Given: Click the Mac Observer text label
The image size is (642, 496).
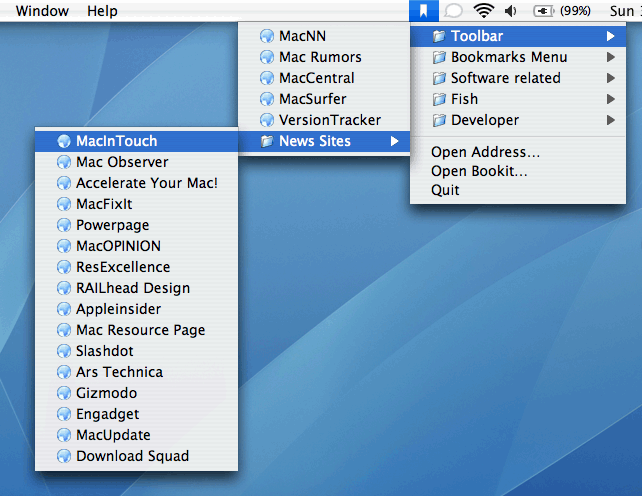Looking at the screenshot, I should pyautogui.click(x=122, y=162).
